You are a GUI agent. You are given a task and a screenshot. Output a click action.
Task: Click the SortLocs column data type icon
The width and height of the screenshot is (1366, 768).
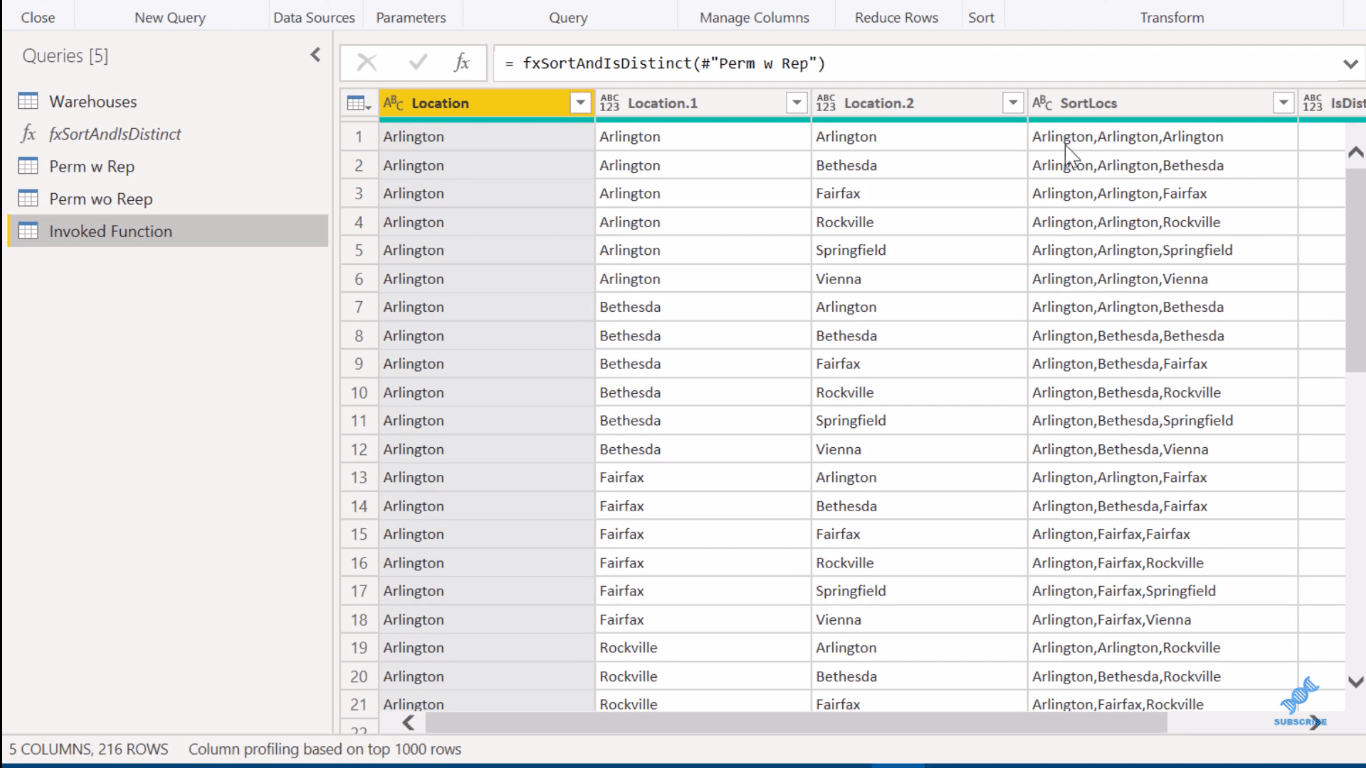click(1042, 103)
